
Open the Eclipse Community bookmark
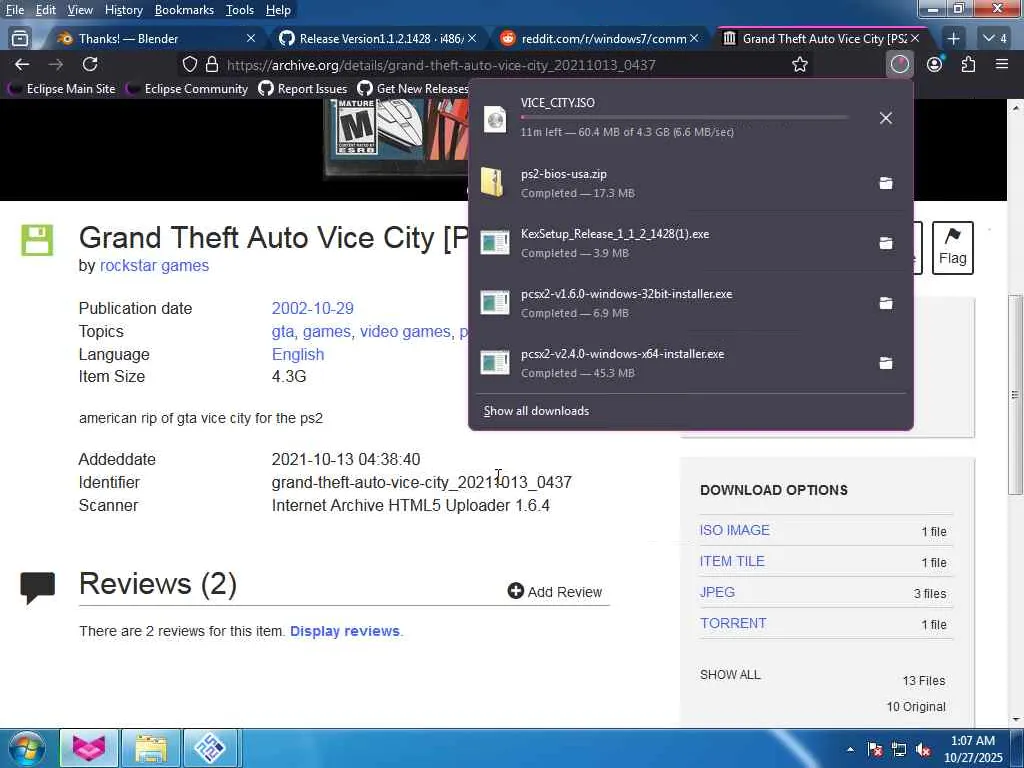coord(187,89)
